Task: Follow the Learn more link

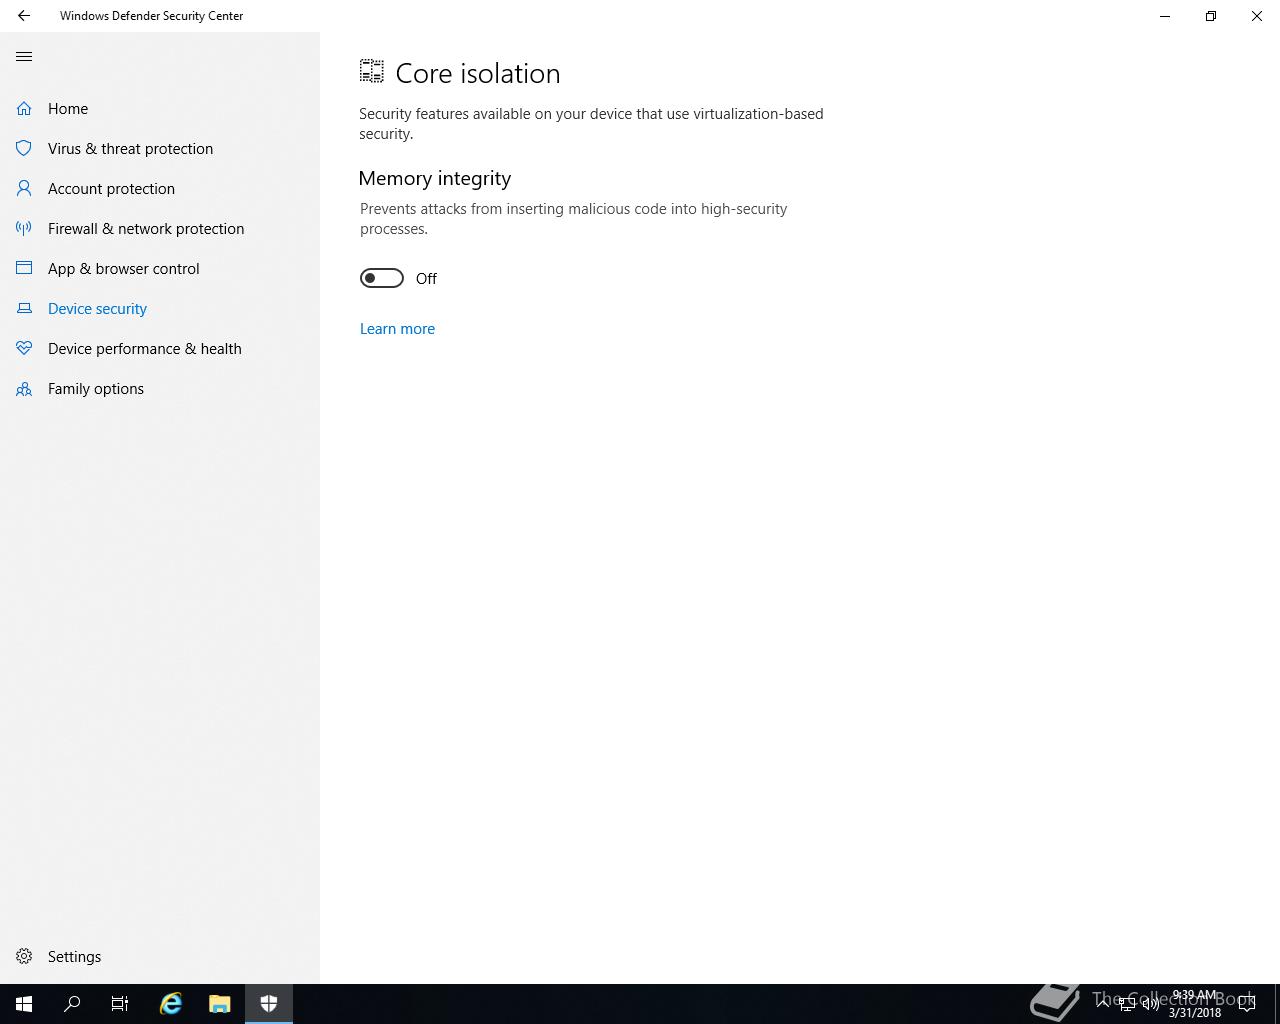Action: pyautogui.click(x=397, y=328)
